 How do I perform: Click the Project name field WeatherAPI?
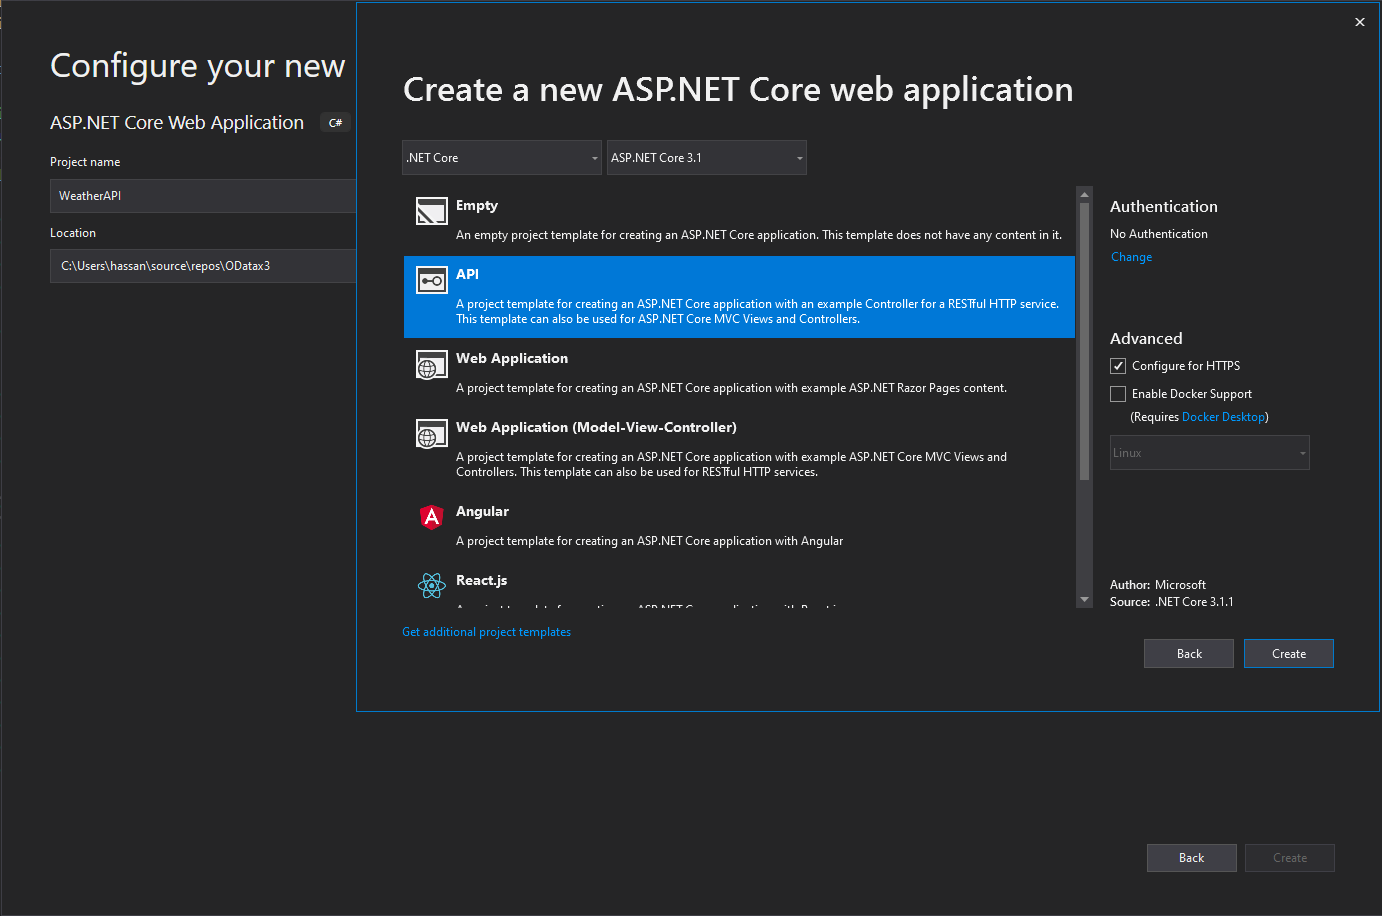click(x=203, y=196)
